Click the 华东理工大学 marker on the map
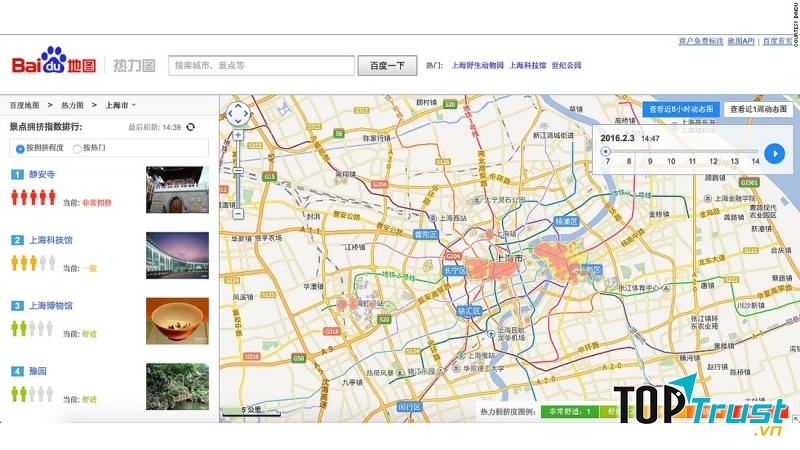This screenshot has width=800, height=450. (x=456, y=368)
